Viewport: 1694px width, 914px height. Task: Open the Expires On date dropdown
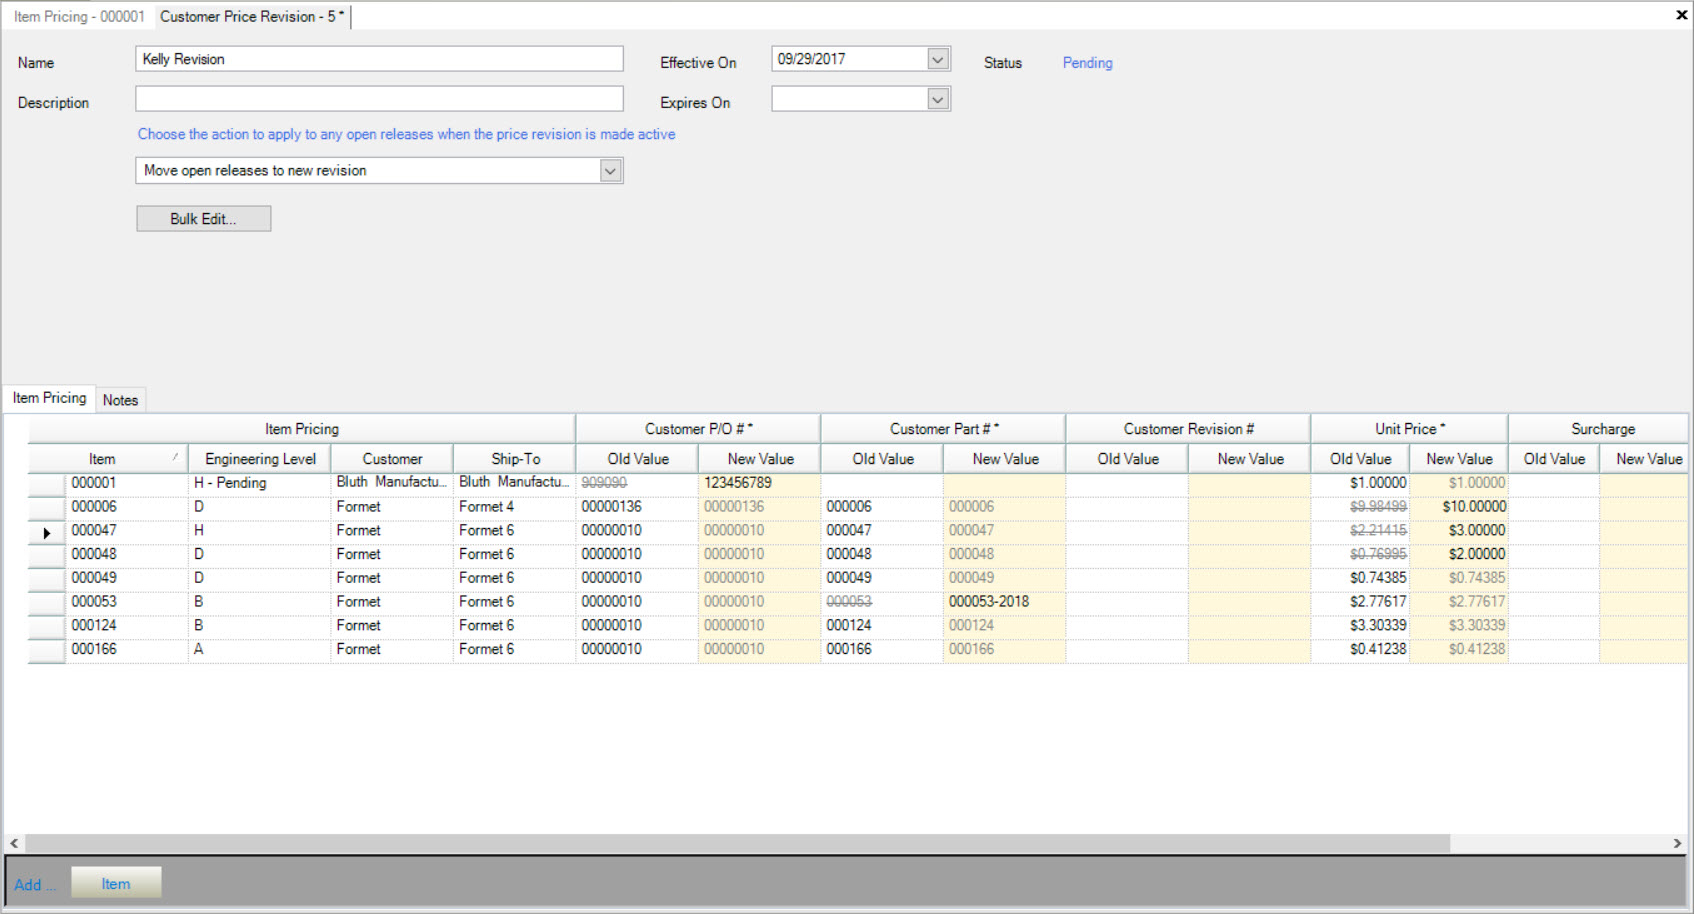click(x=937, y=99)
